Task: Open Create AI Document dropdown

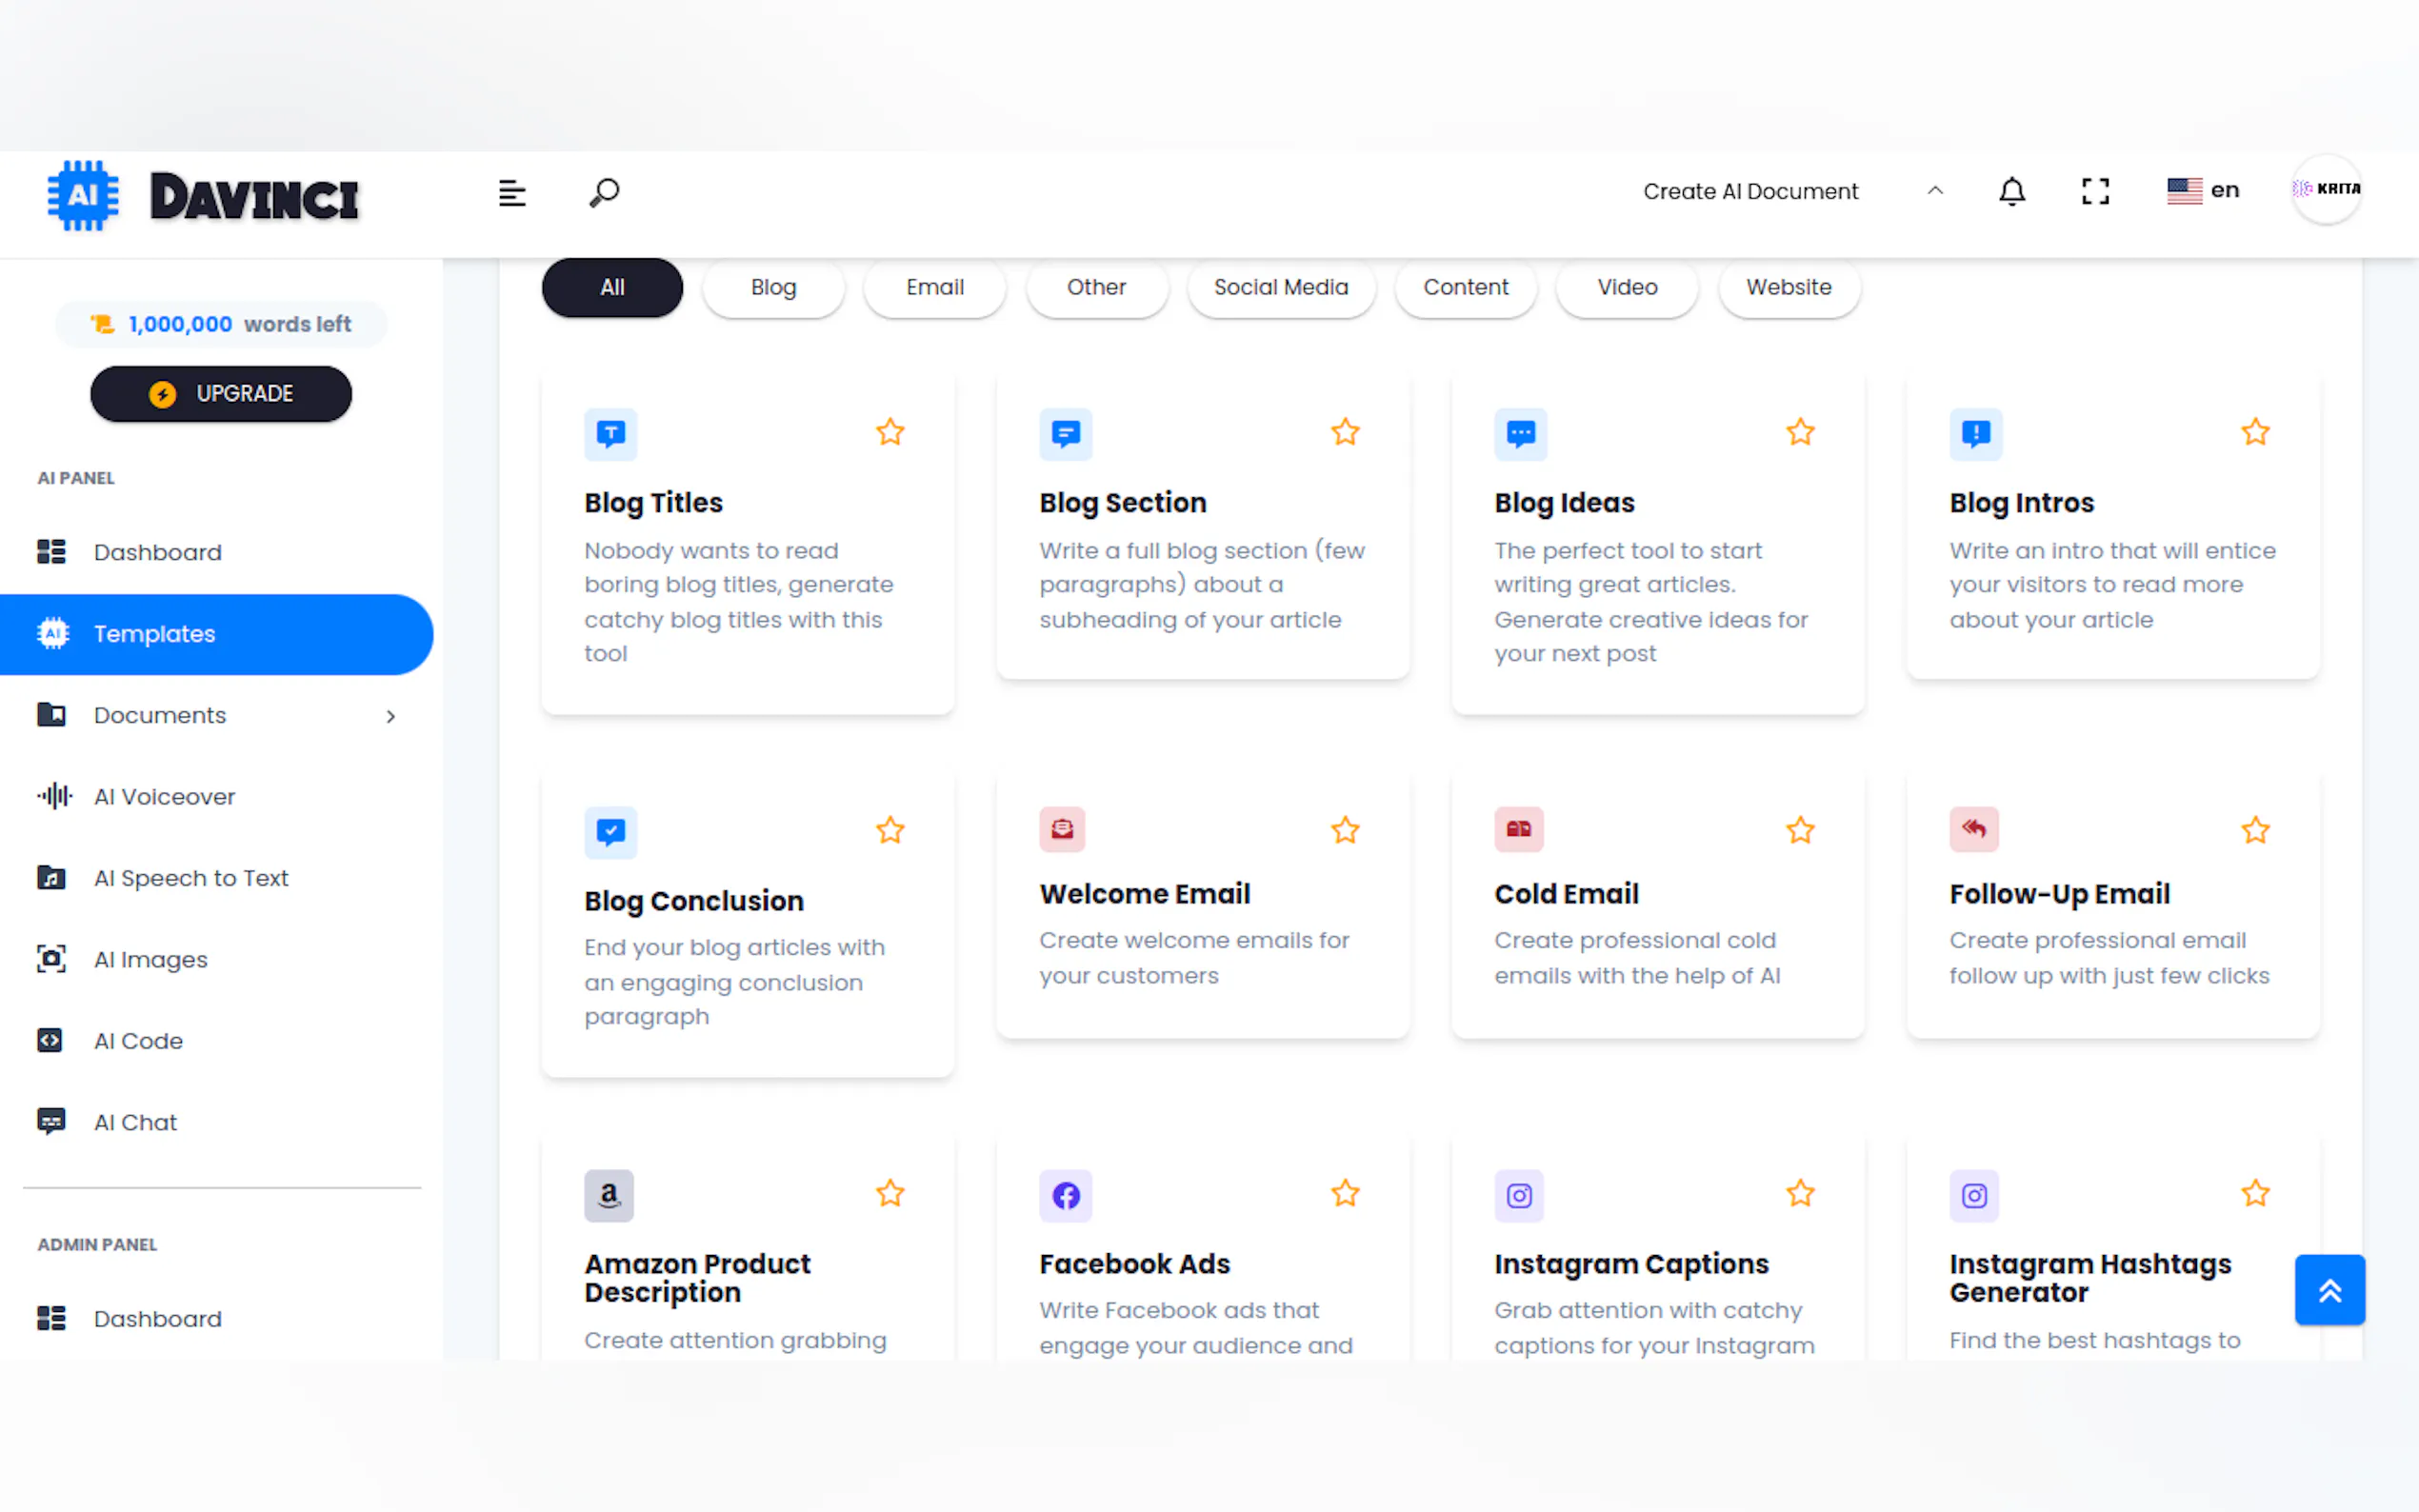Action: click(1791, 191)
